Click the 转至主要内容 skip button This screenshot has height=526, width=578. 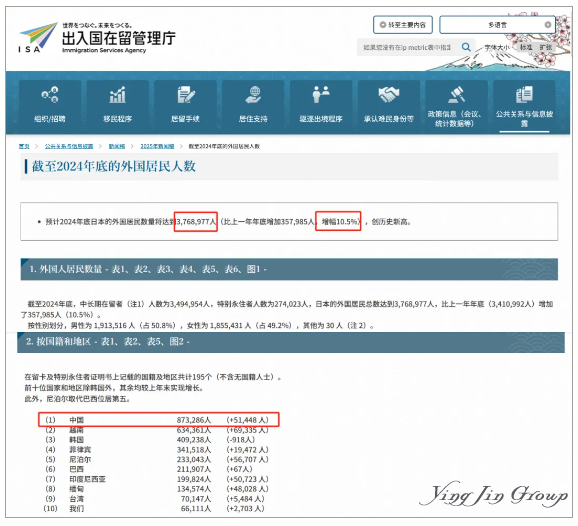(x=403, y=25)
